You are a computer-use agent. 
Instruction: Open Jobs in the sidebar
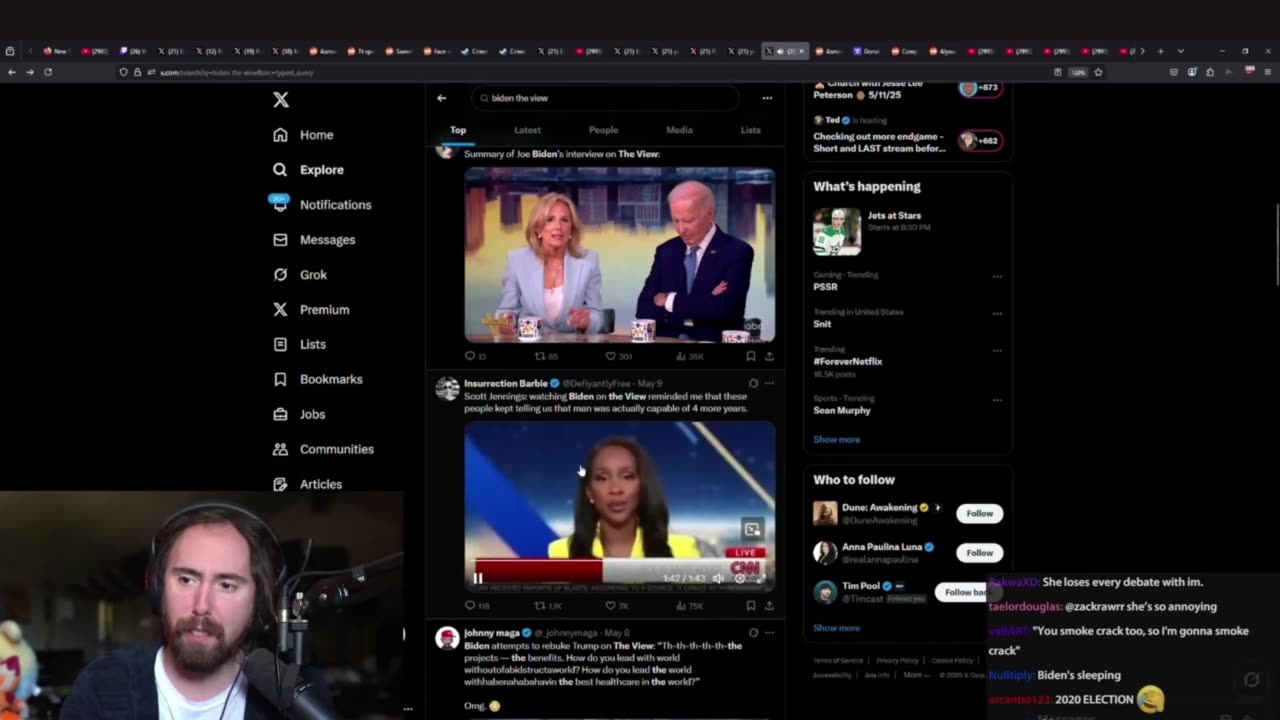point(299,414)
